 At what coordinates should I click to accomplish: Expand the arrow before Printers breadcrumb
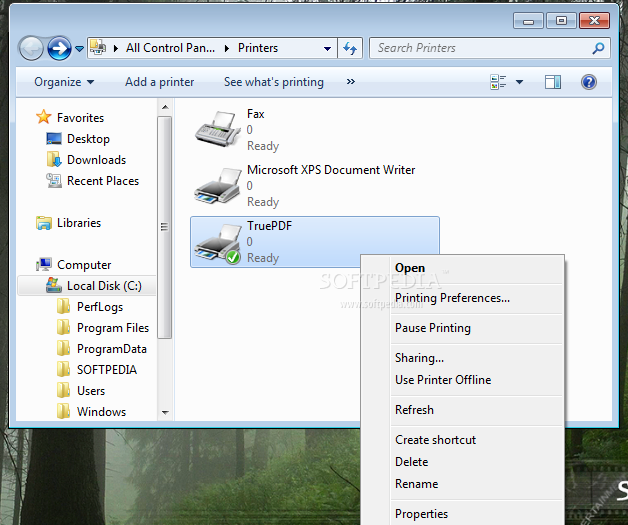[227, 48]
